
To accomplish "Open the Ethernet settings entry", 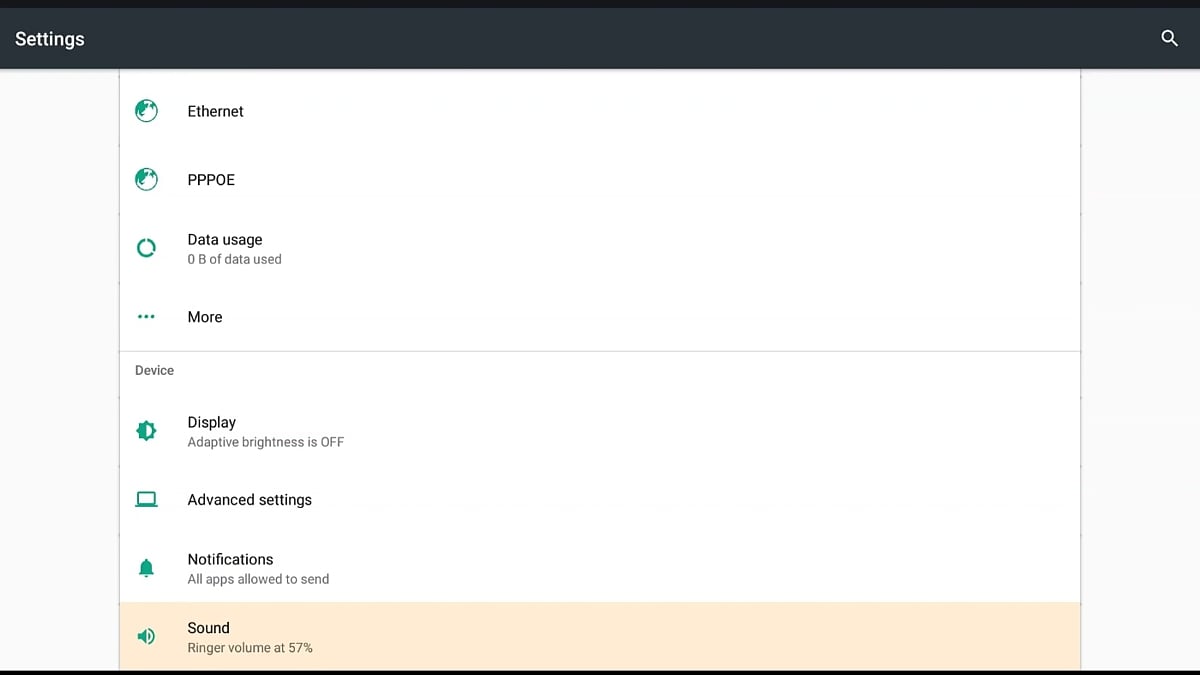I will [215, 111].
